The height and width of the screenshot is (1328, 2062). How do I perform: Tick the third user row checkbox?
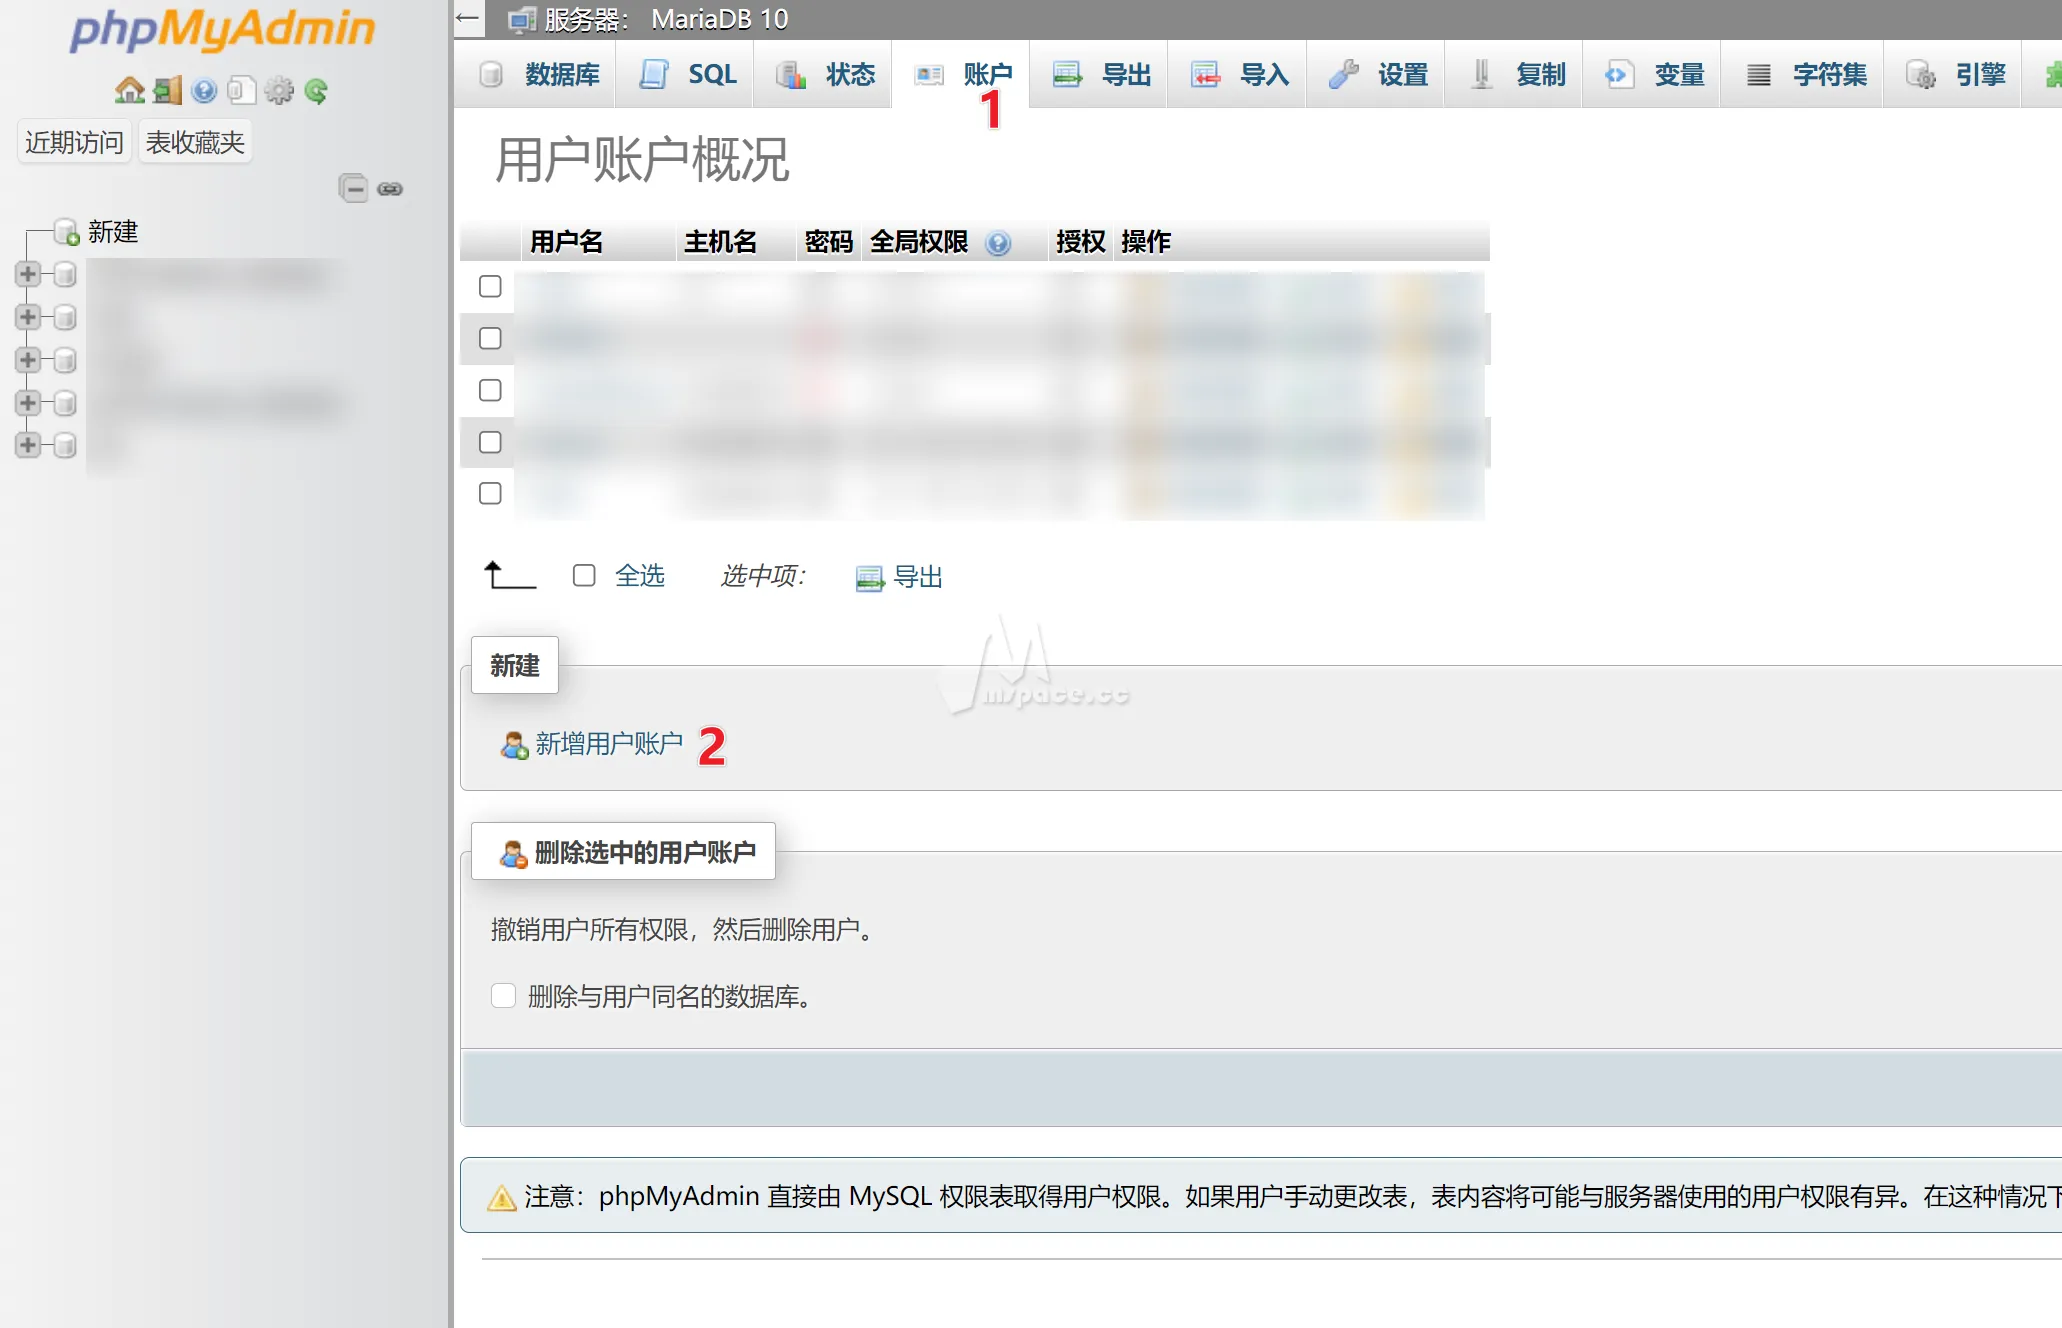click(490, 390)
